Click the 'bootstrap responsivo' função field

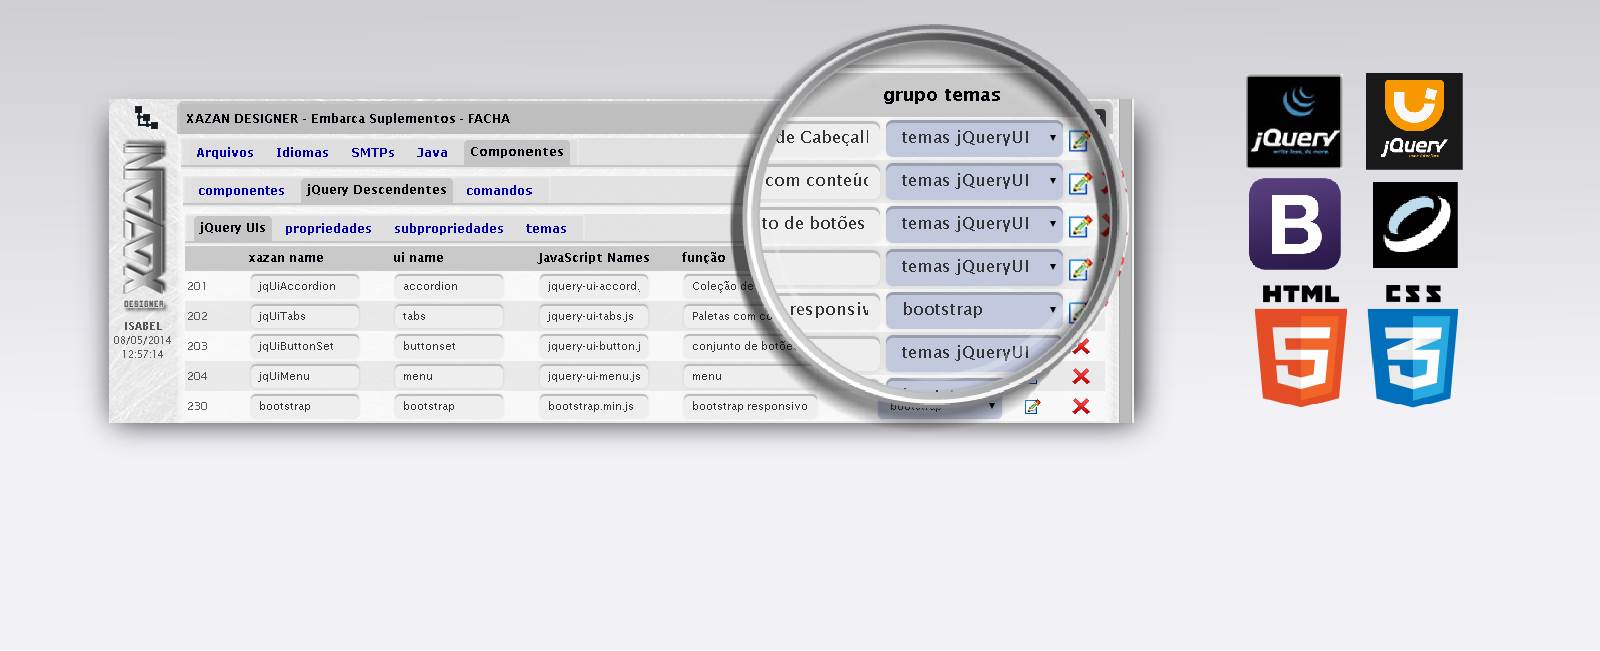pyautogui.click(x=750, y=407)
